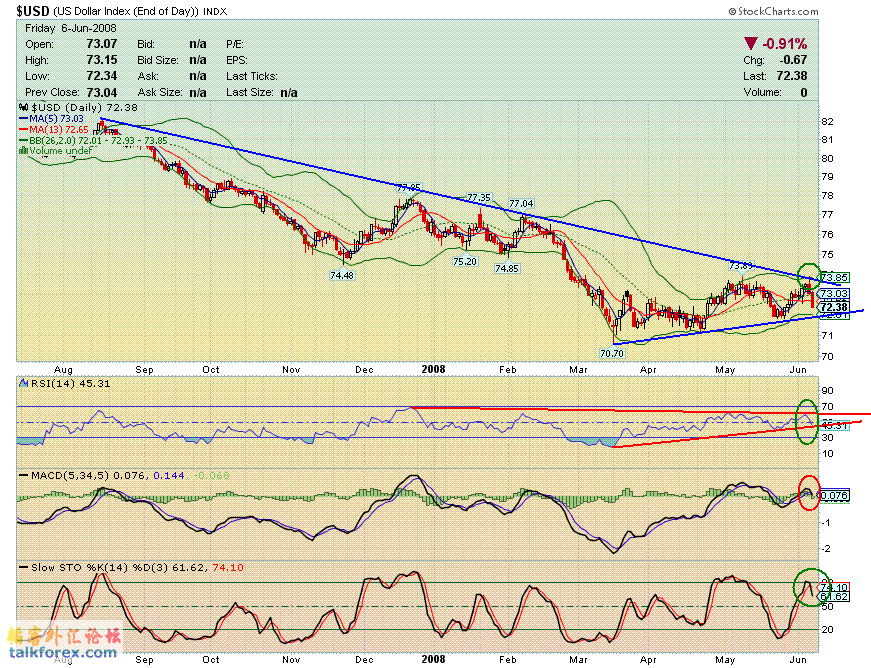Click the Dec label under the stochastic panel
The image size is (871, 668).
(364, 660)
